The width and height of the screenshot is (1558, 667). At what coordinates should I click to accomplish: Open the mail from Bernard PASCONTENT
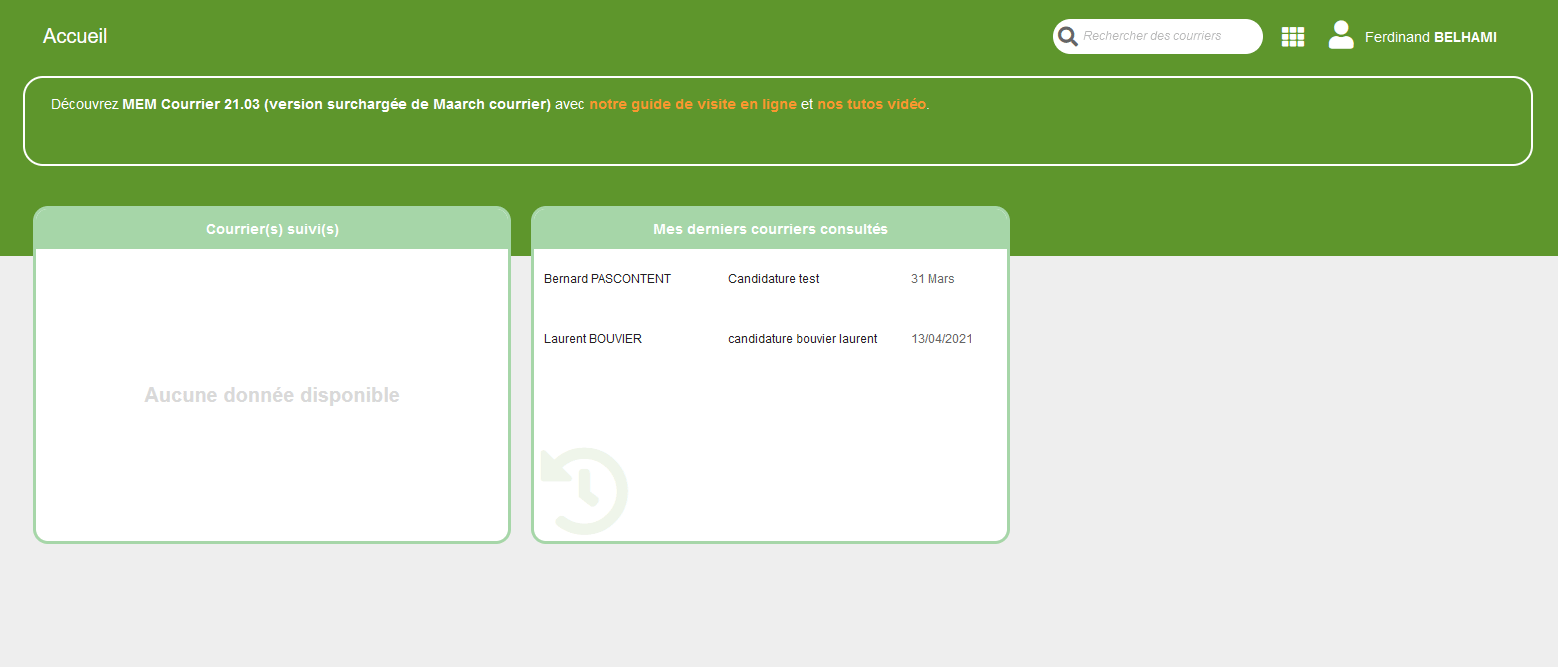(607, 279)
